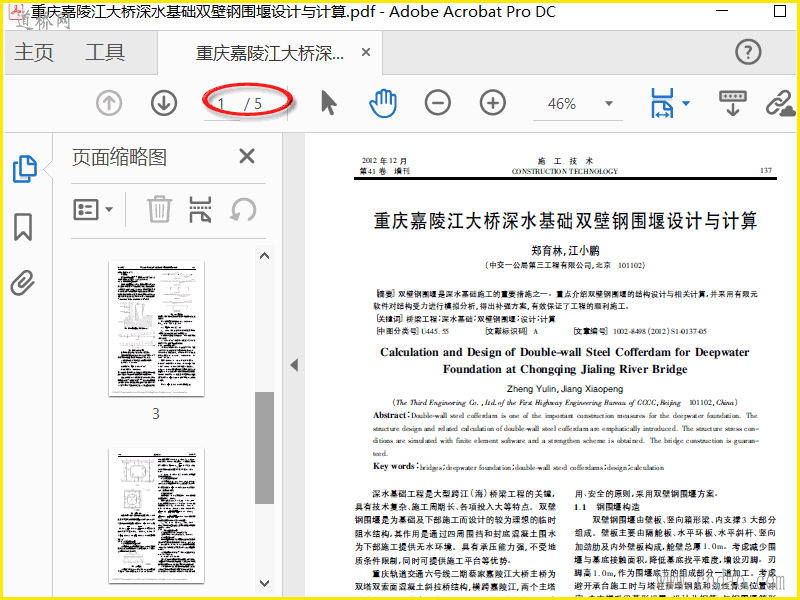This screenshot has height=600, width=800.
Task: Close the 重庆嘉陵江大桥深... document tab
Action: (x=366, y=52)
